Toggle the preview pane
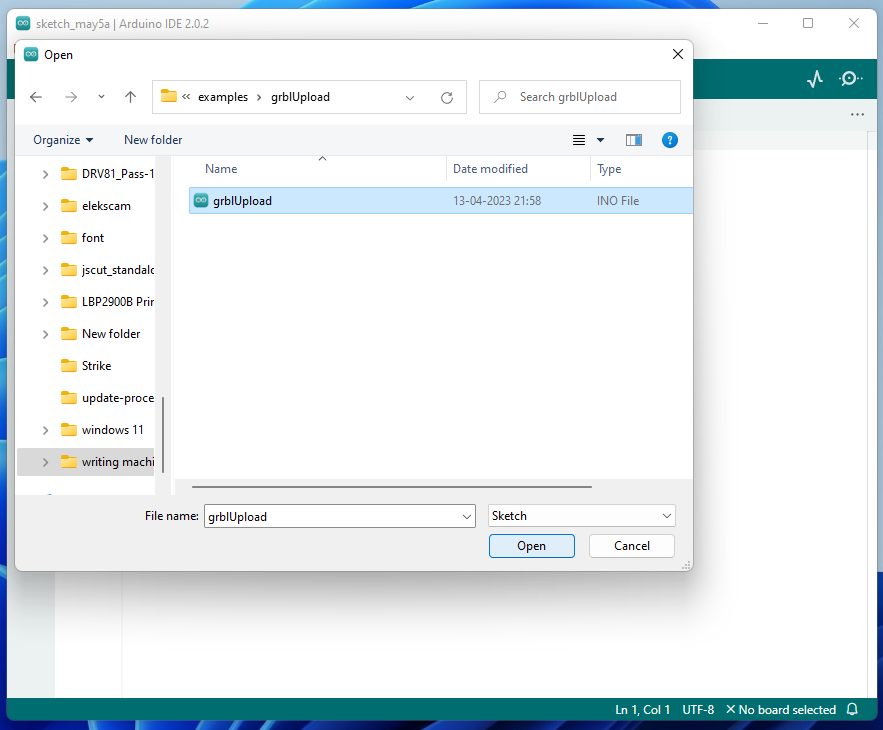883x730 pixels. click(633, 140)
